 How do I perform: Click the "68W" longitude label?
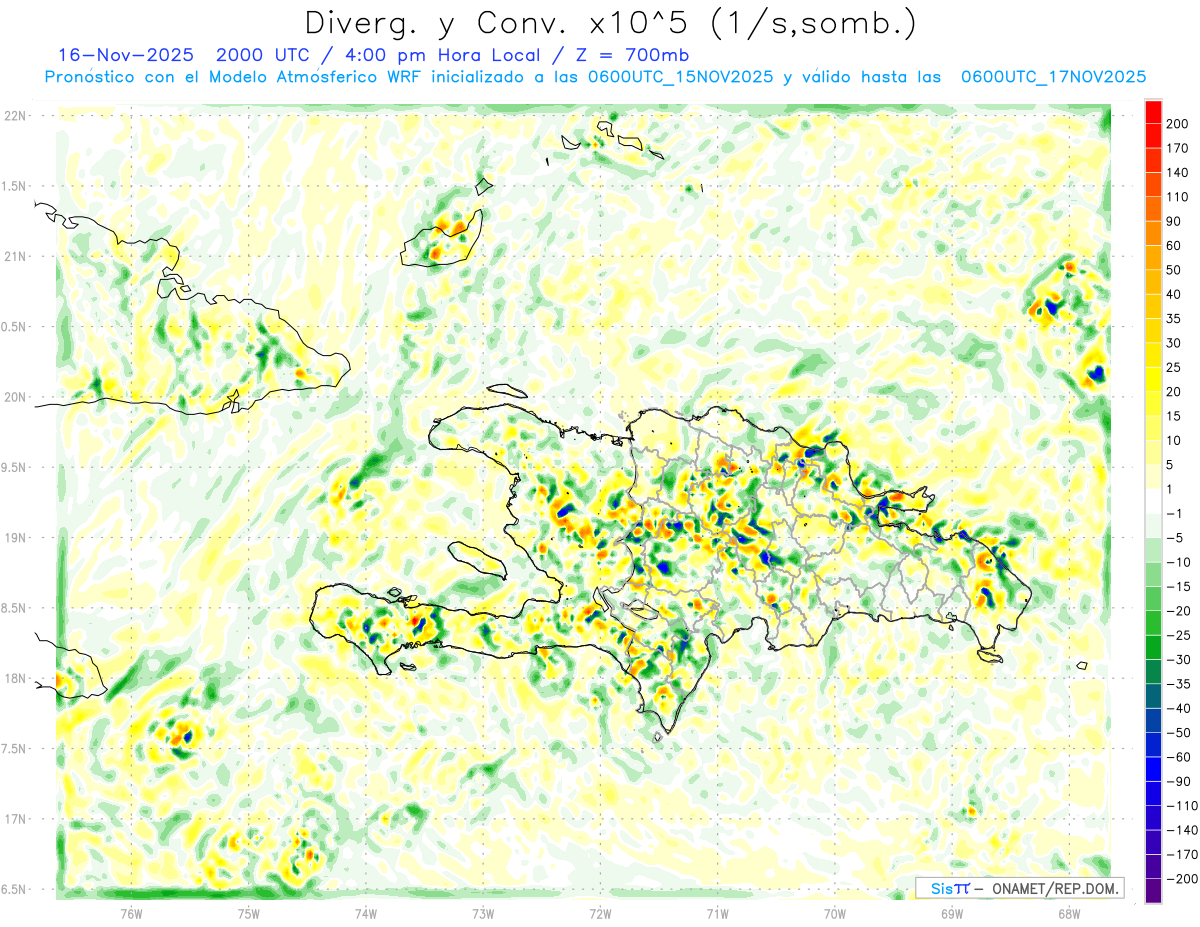pyautogui.click(x=1069, y=913)
